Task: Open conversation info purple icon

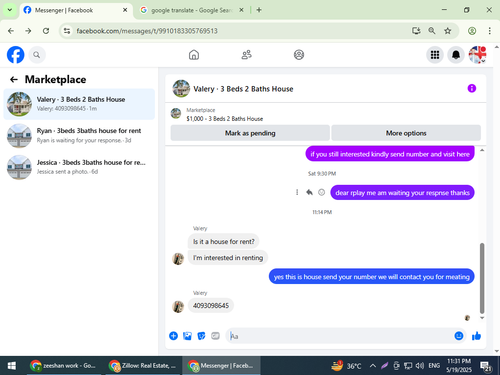Action: (472, 88)
